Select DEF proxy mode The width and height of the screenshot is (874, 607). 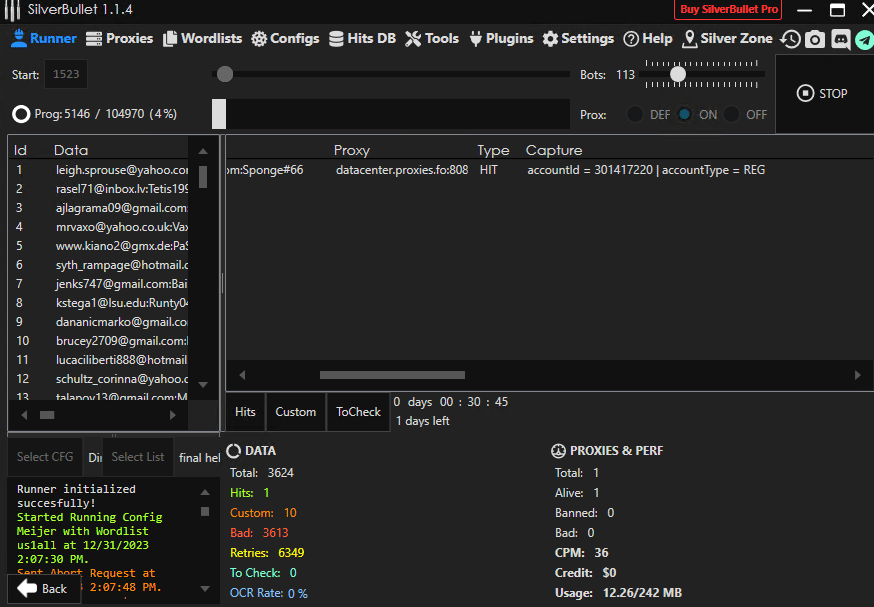[635, 114]
